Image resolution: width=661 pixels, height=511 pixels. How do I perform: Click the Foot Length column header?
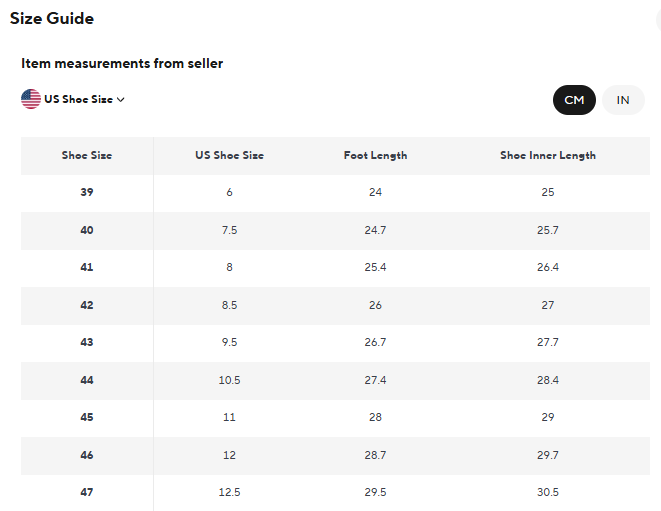click(x=375, y=156)
